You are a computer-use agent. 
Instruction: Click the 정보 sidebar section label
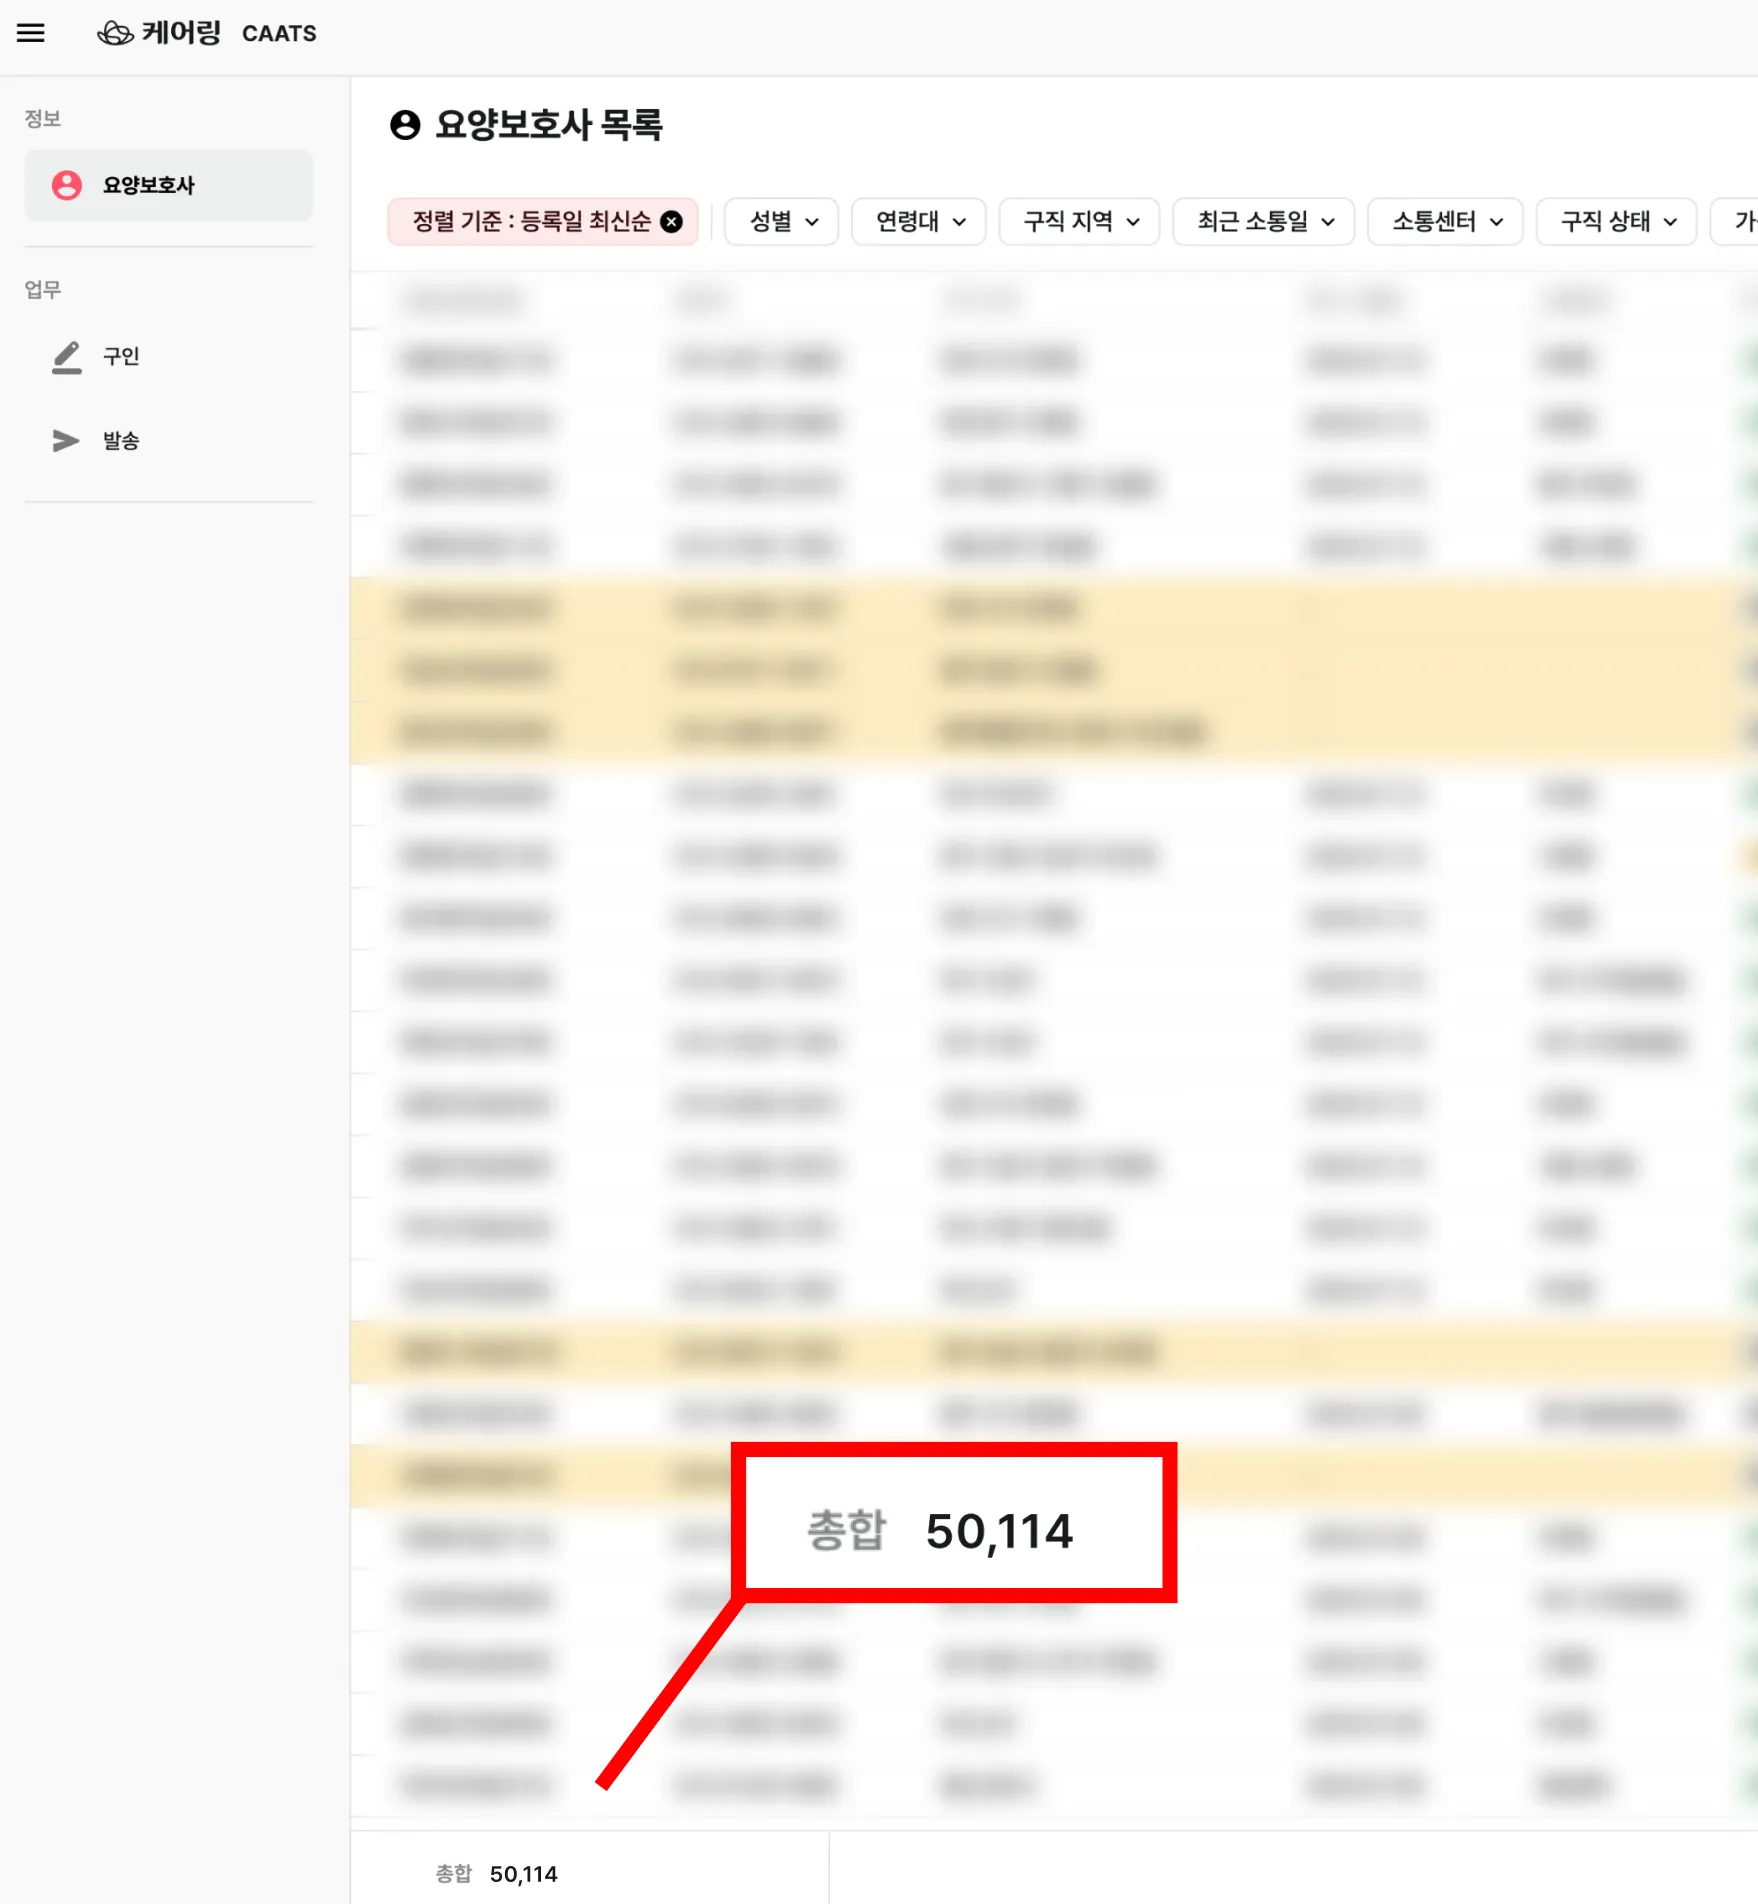click(43, 118)
